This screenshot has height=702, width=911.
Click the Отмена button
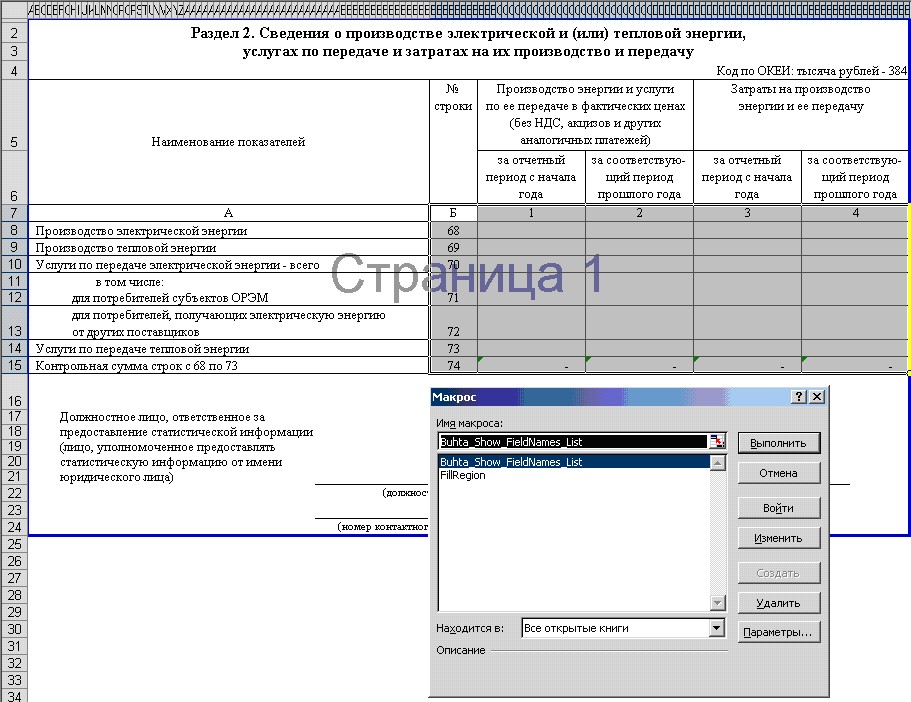coord(779,473)
